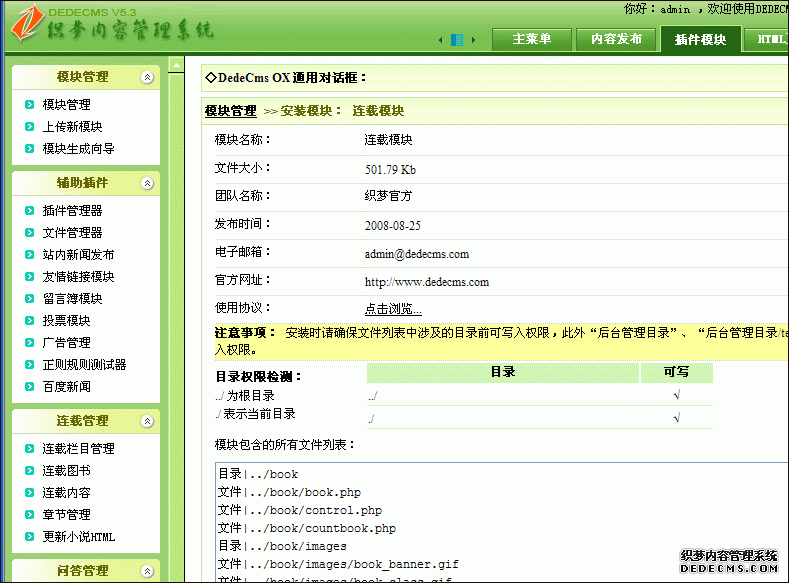The image size is (789, 583).
Task: Open 连载内容 list
Action: pyautogui.click(x=67, y=493)
